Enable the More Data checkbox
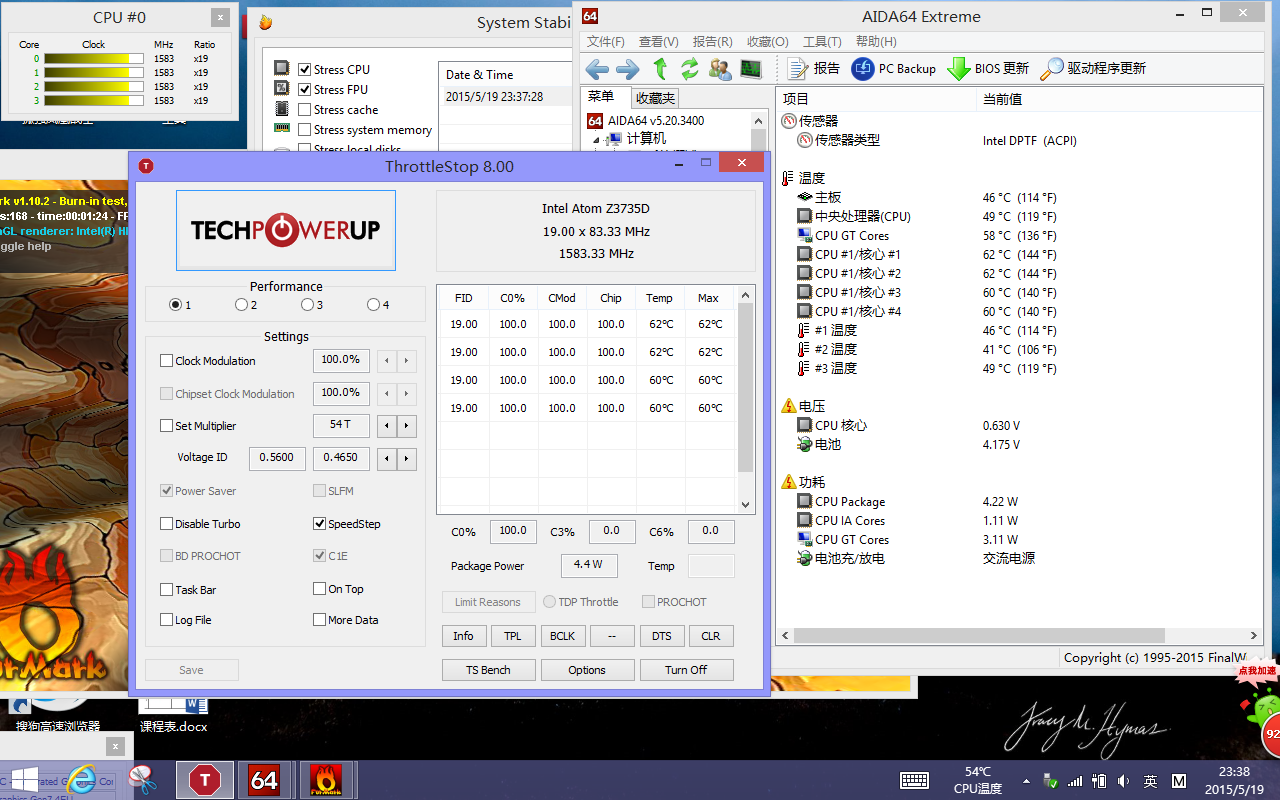 point(320,620)
